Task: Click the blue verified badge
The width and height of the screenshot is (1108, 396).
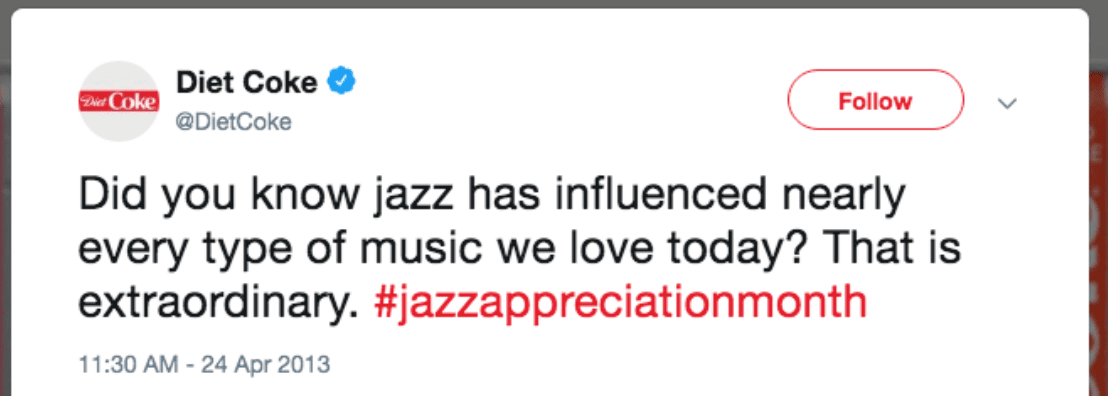Action: (341, 83)
